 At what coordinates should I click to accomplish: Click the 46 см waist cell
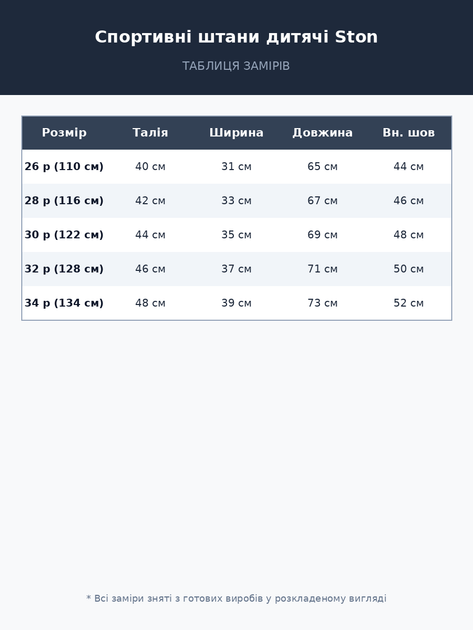(150, 269)
